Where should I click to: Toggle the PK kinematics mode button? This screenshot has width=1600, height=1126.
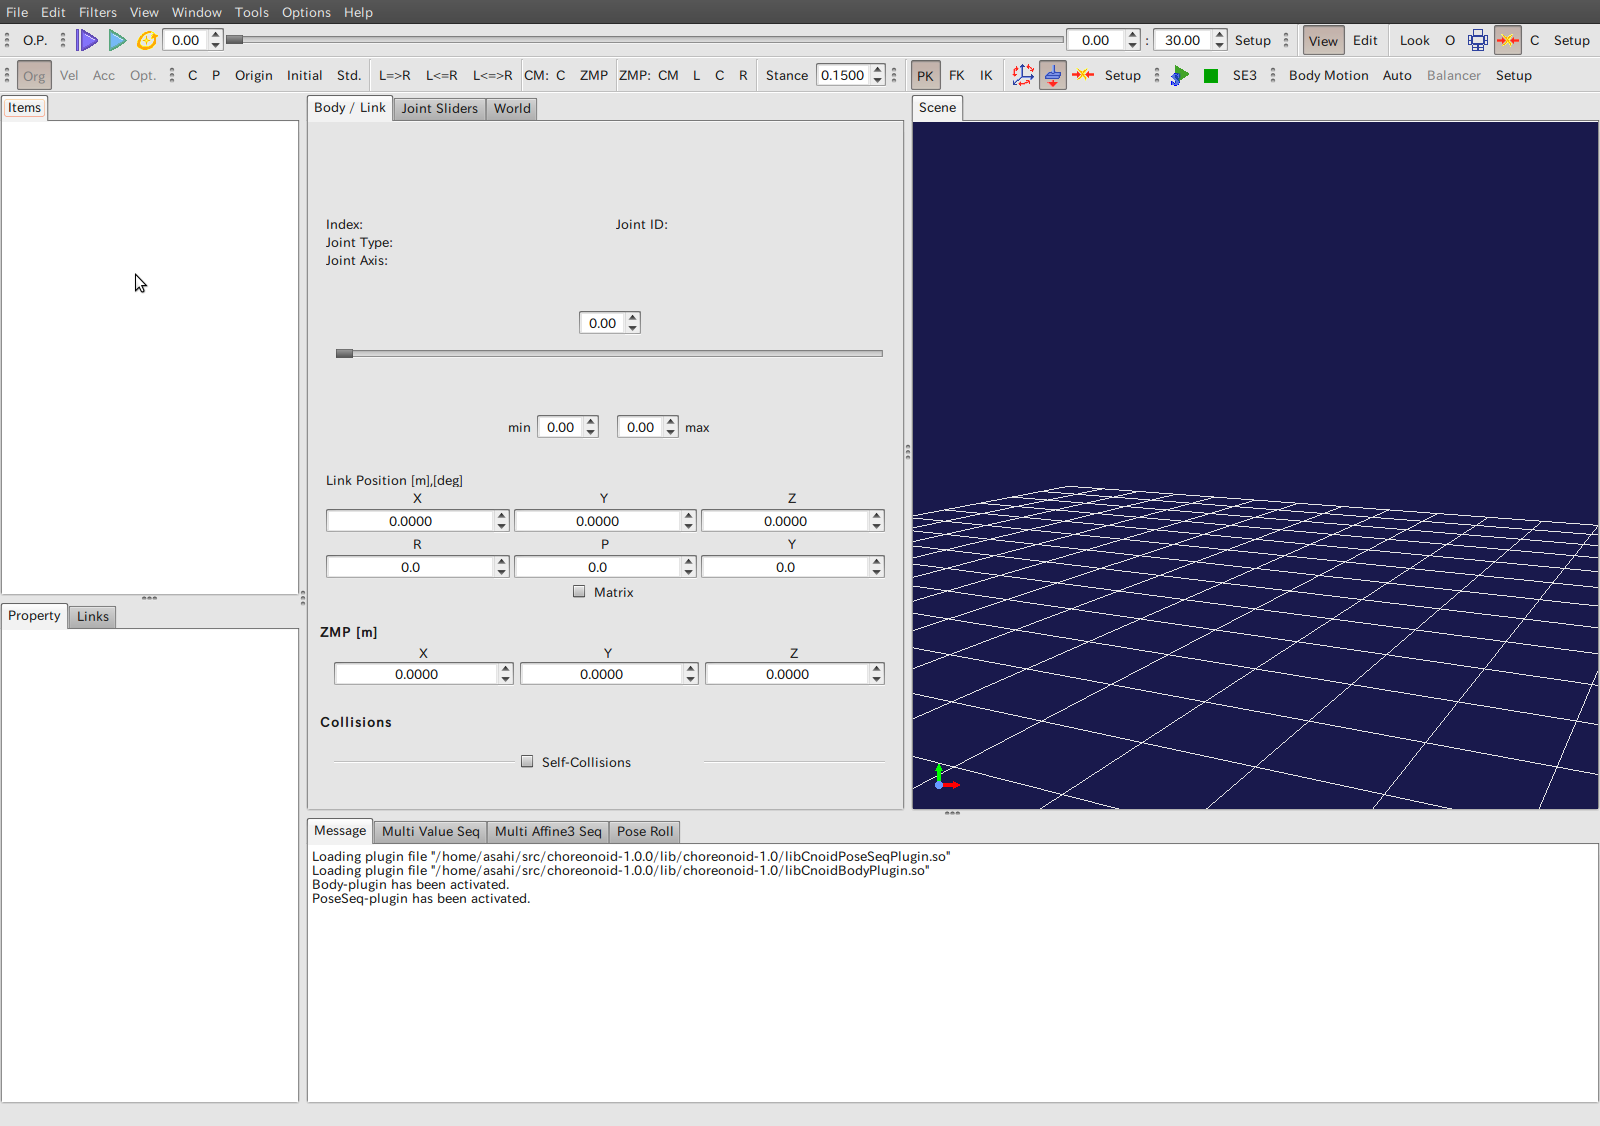(x=925, y=76)
